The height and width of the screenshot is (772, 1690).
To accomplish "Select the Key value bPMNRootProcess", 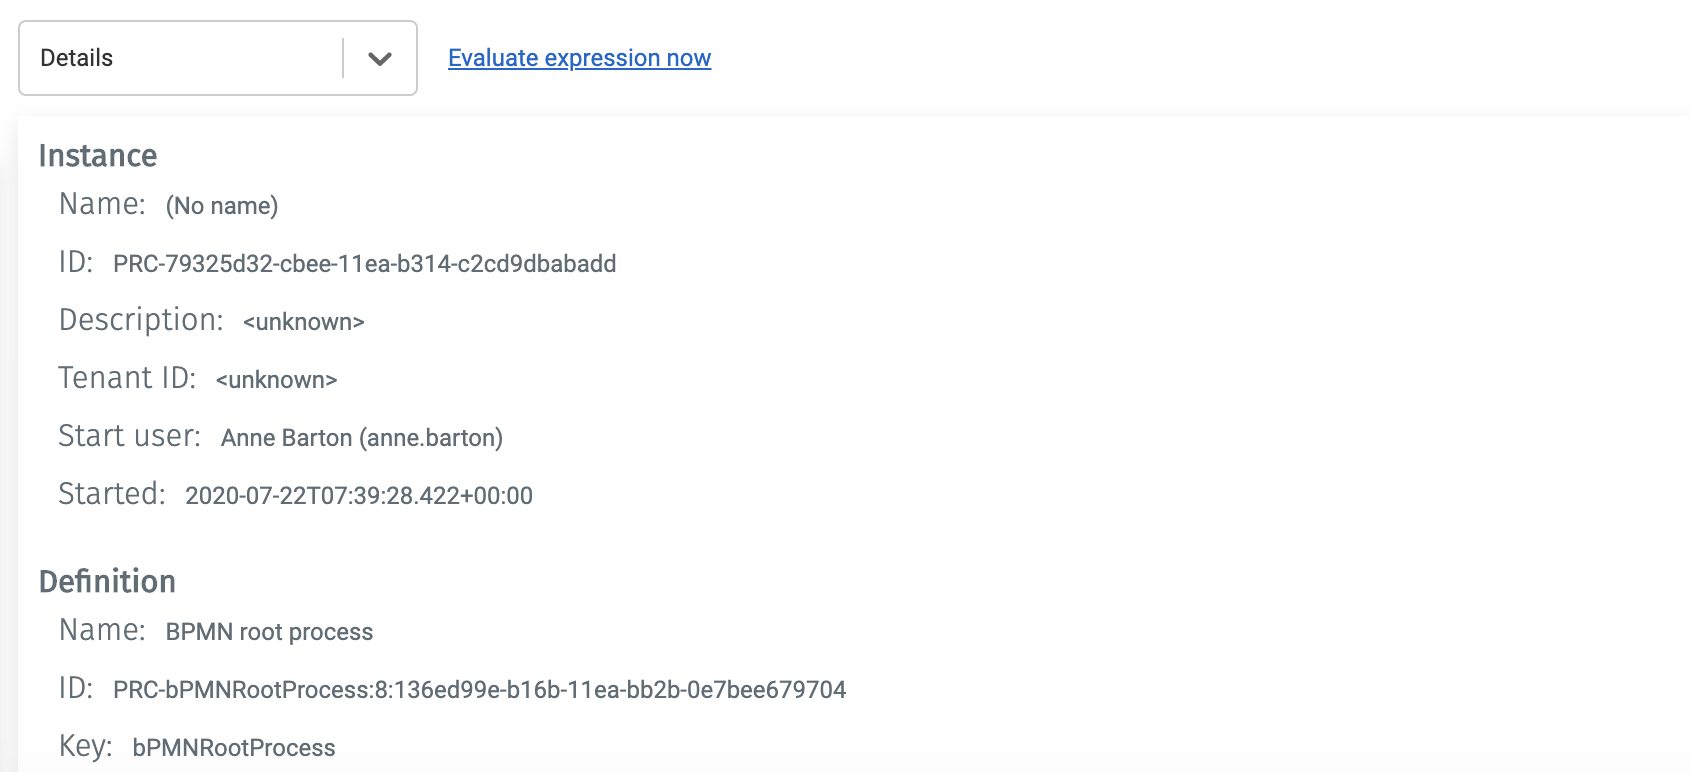I will (234, 748).
